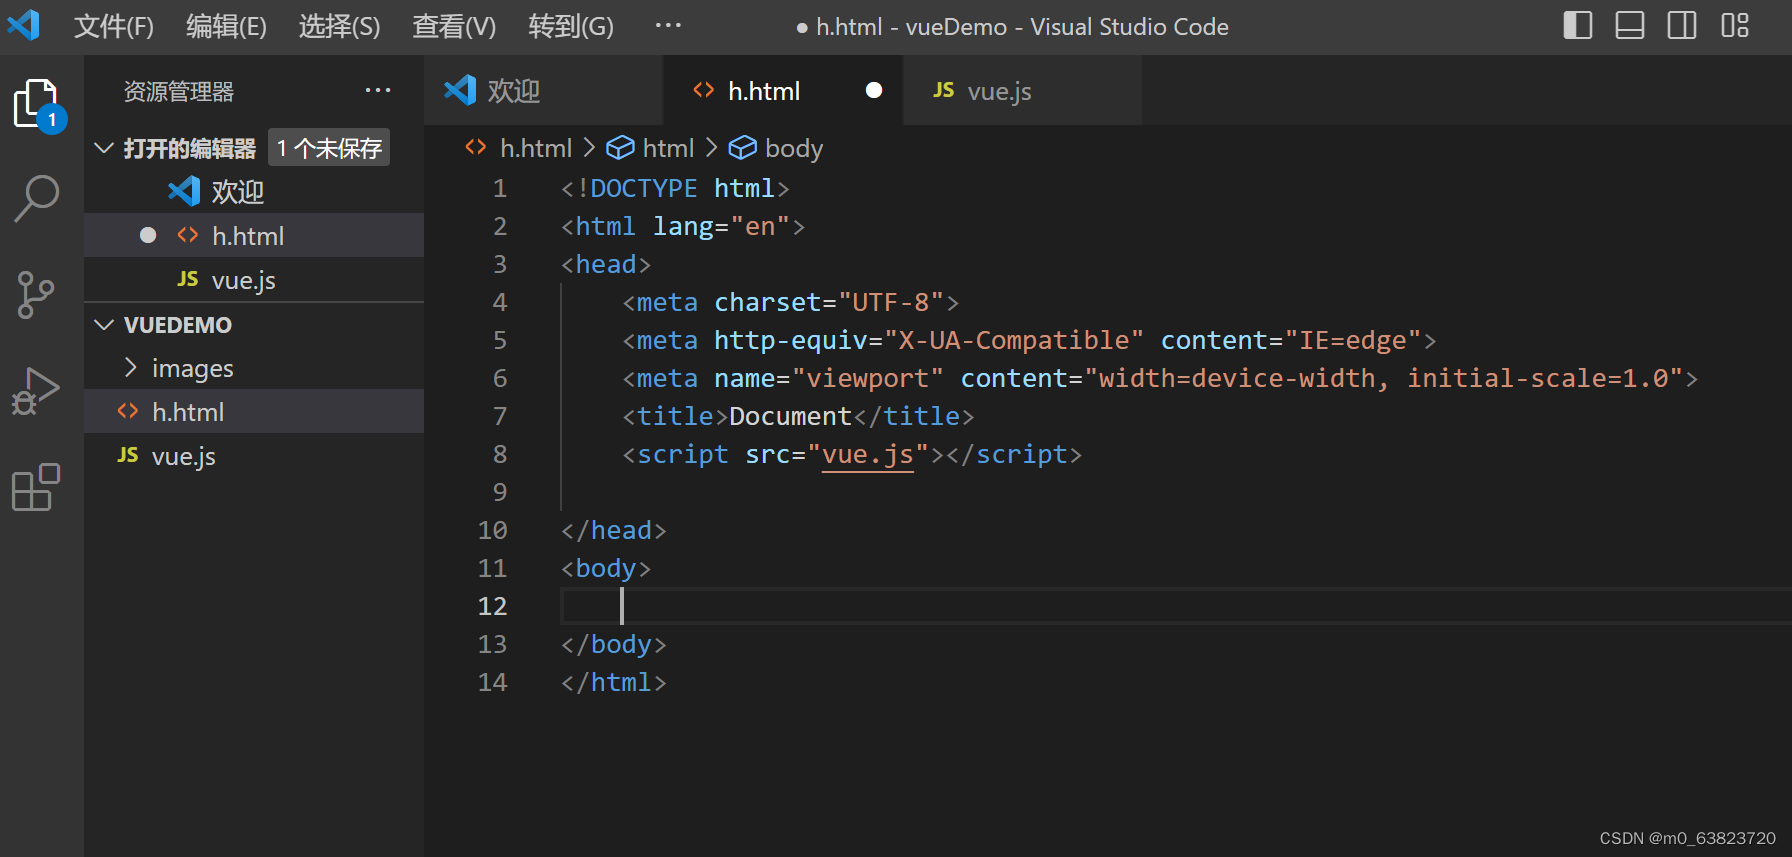The image size is (1792, 857).
Task: Place cursor on empty line 12
Action: 1176,606
